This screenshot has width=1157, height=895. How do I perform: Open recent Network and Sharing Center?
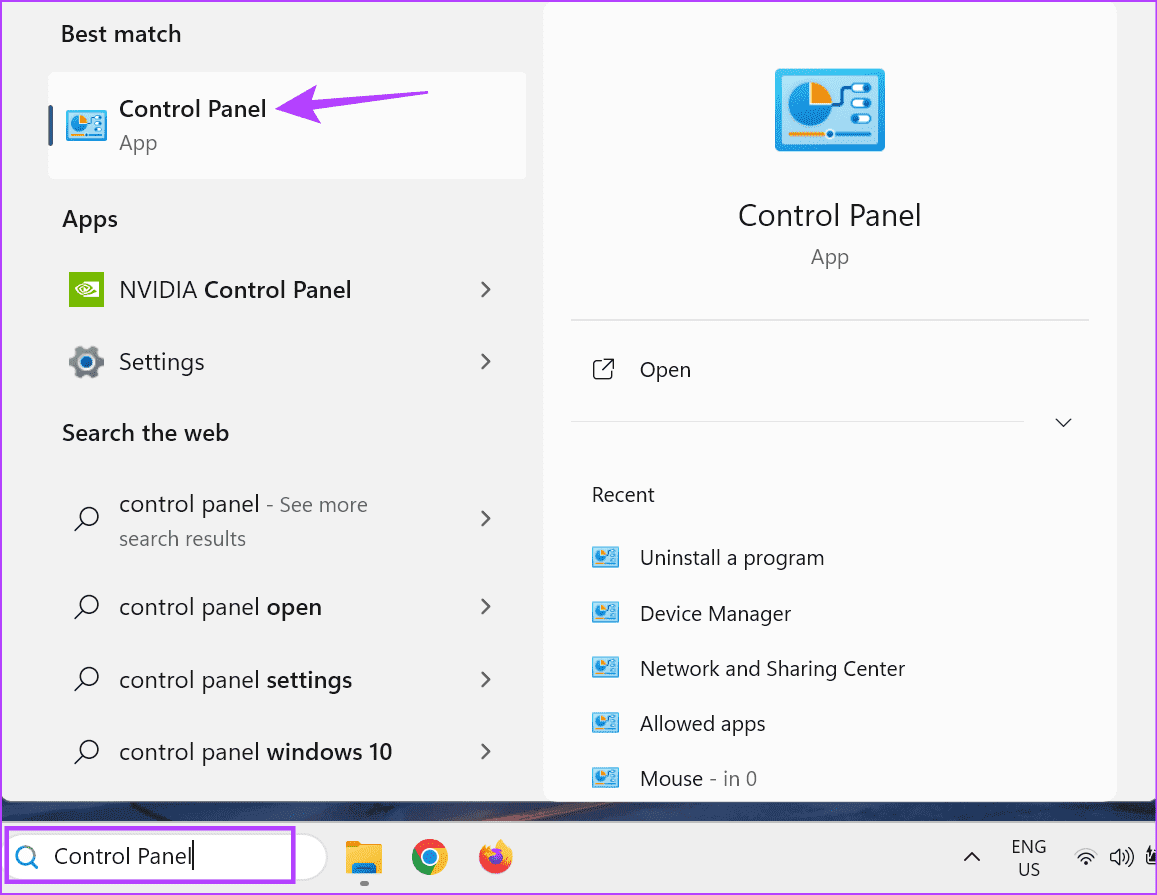772,668
